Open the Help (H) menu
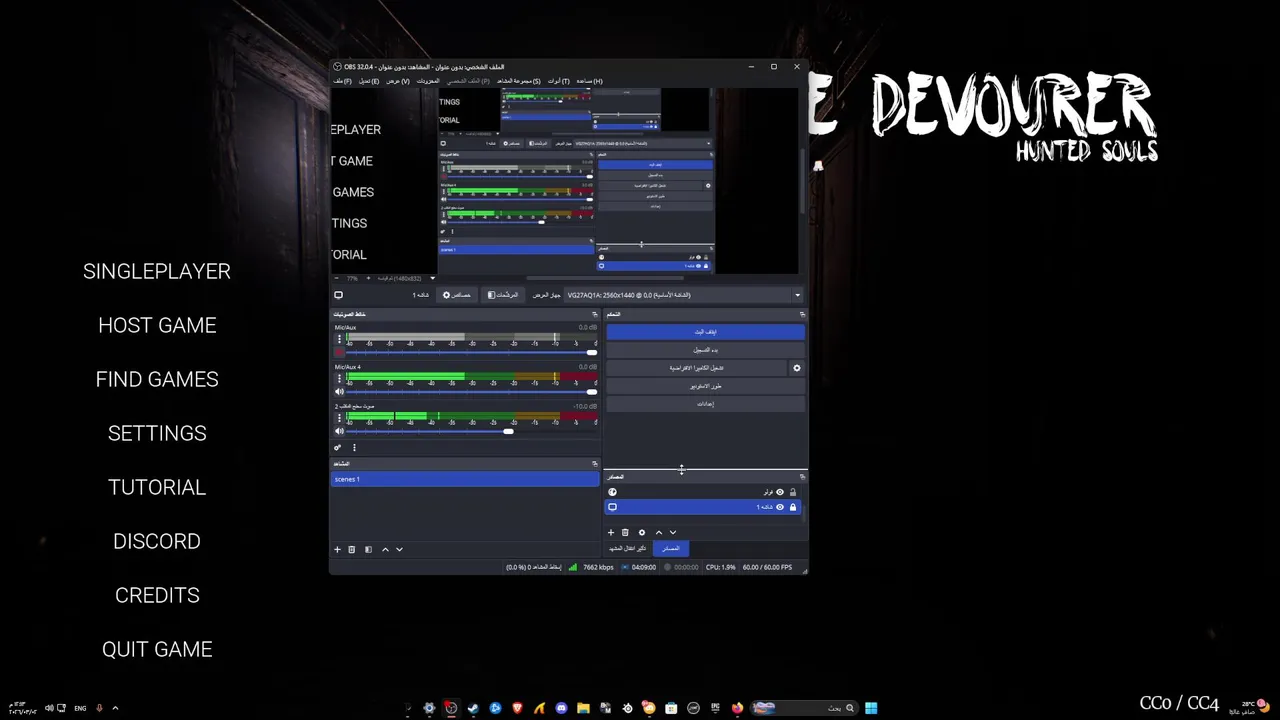 click(590, 81)
